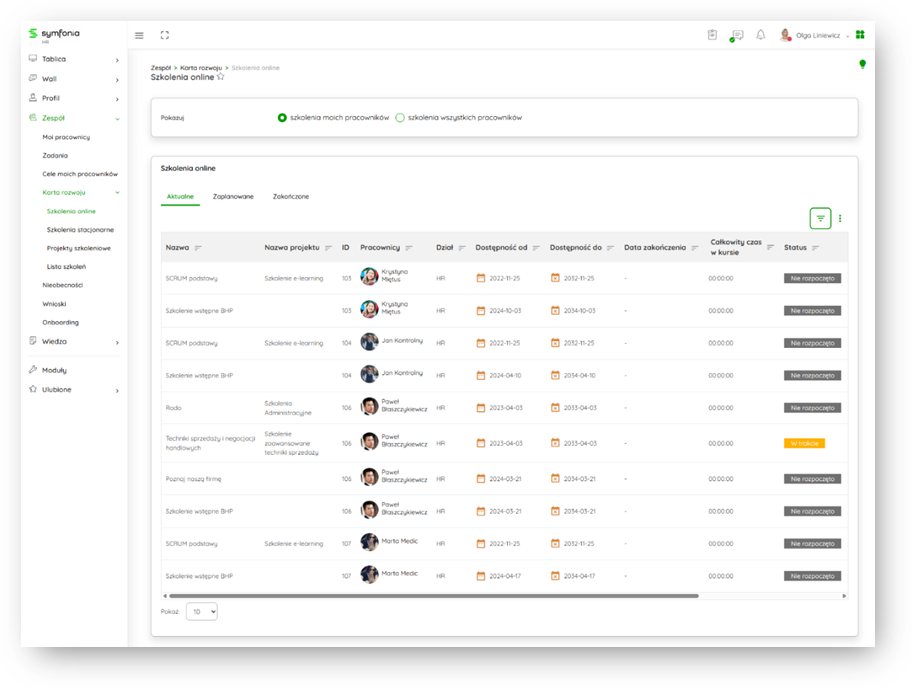Click the 'W trakcie' status badge
The height and width of the screenshot is (688, 913).
(x=804, y=443)
